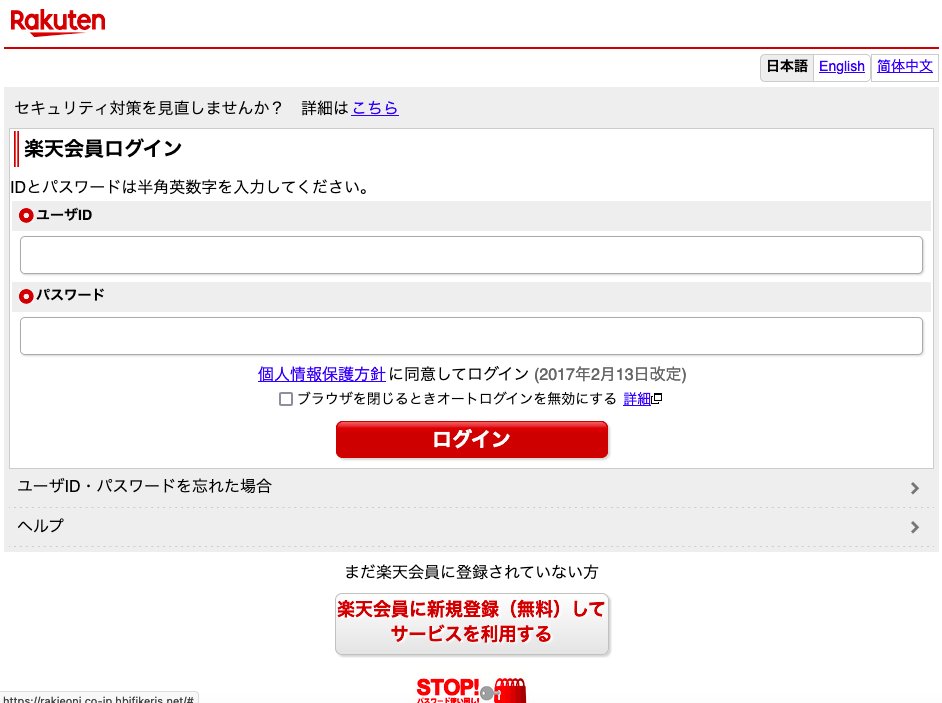The image size is (942, 703).
Task: Open the 個人情報保護方針 link
Action: pos(321,374)
